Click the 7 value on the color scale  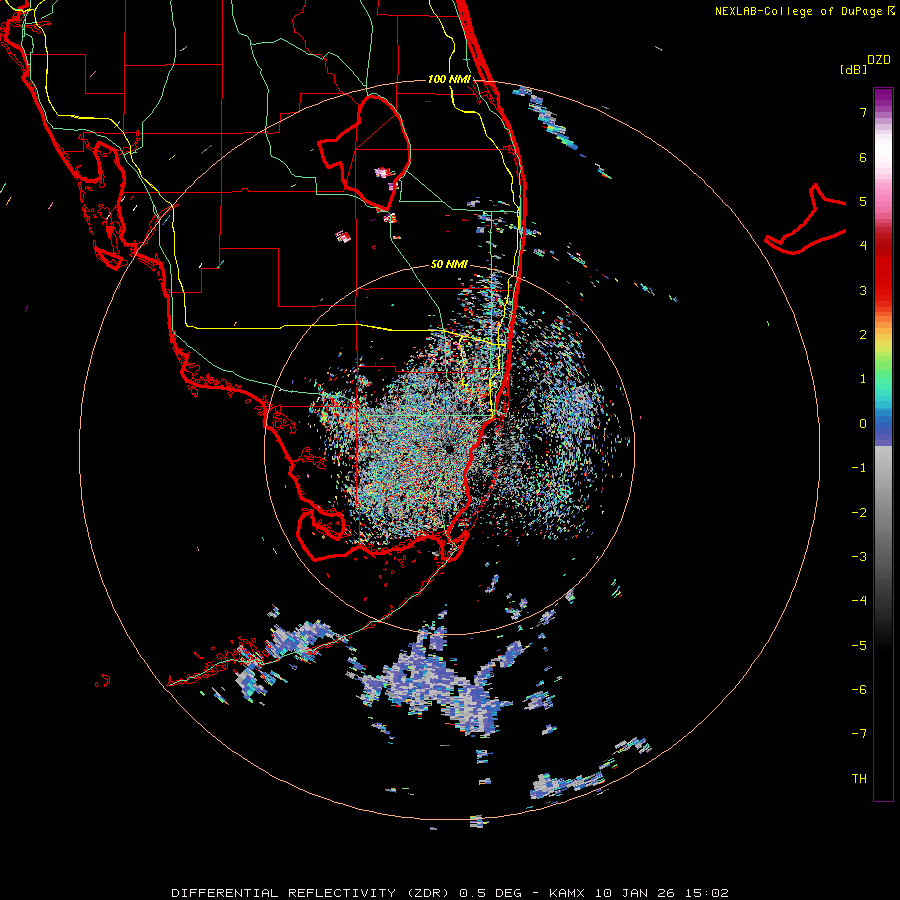(x=863, y=112)
